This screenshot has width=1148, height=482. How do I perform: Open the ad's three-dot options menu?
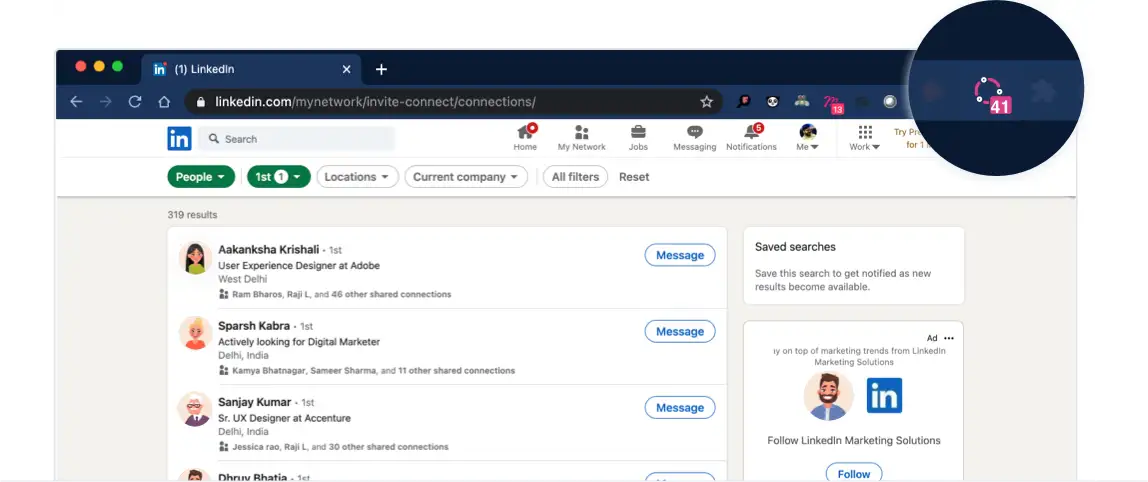[949, 338]
